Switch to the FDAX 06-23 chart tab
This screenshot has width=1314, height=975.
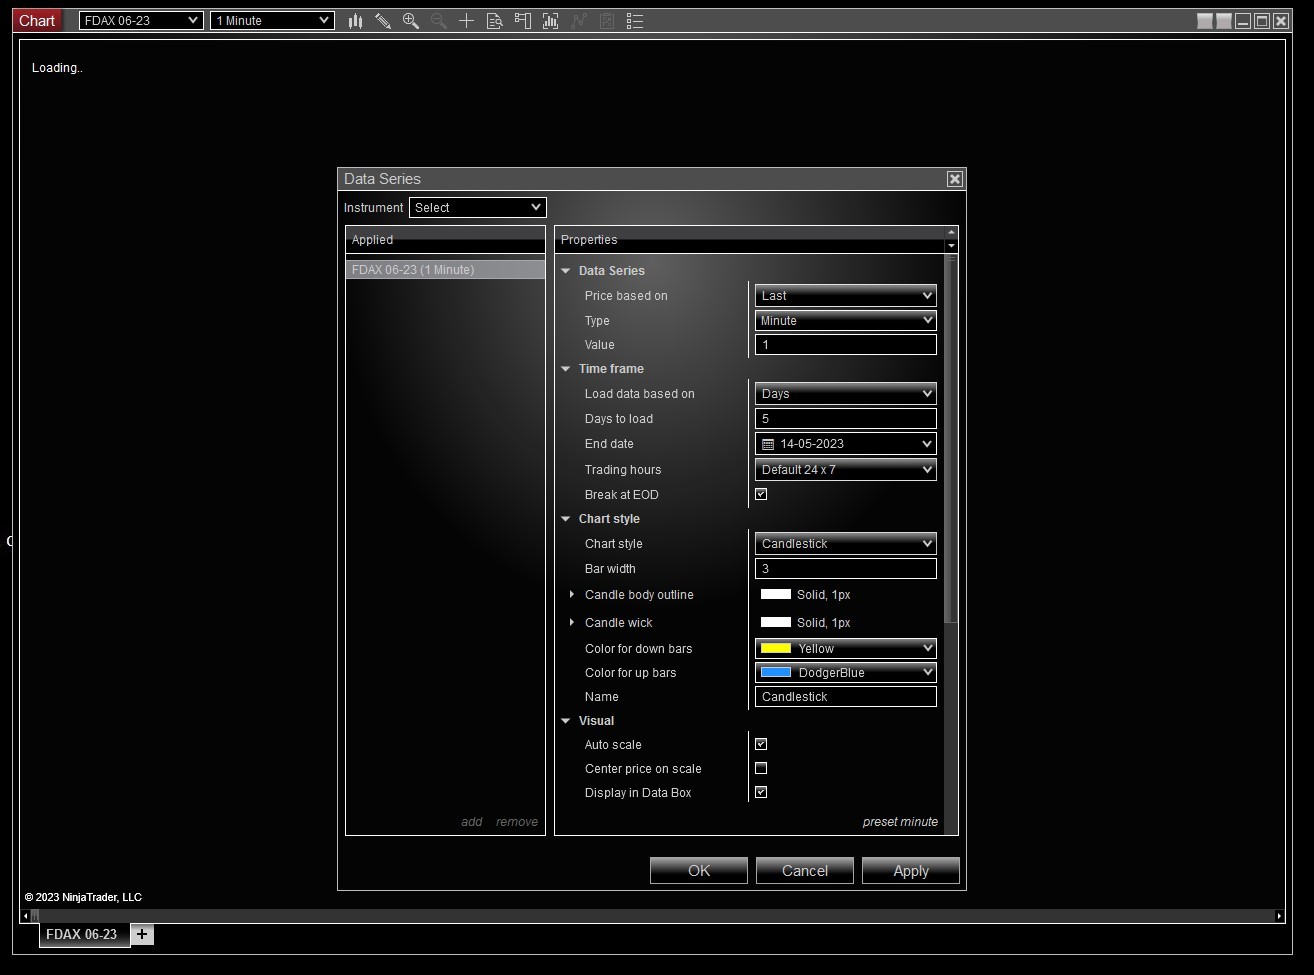tap(82, 934)
